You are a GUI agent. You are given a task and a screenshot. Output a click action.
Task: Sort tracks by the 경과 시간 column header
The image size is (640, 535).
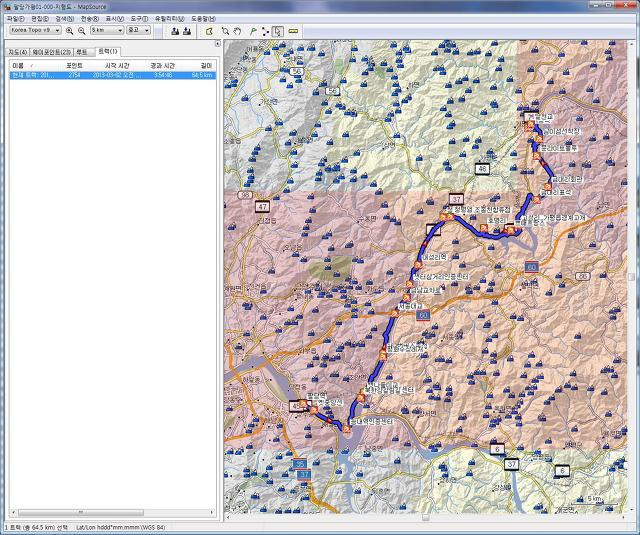[162, 66]
